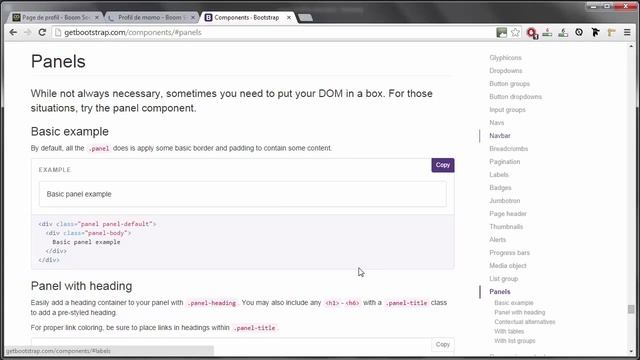Click the Bootstrap favicon on the active tab

(x=209, y=18)
